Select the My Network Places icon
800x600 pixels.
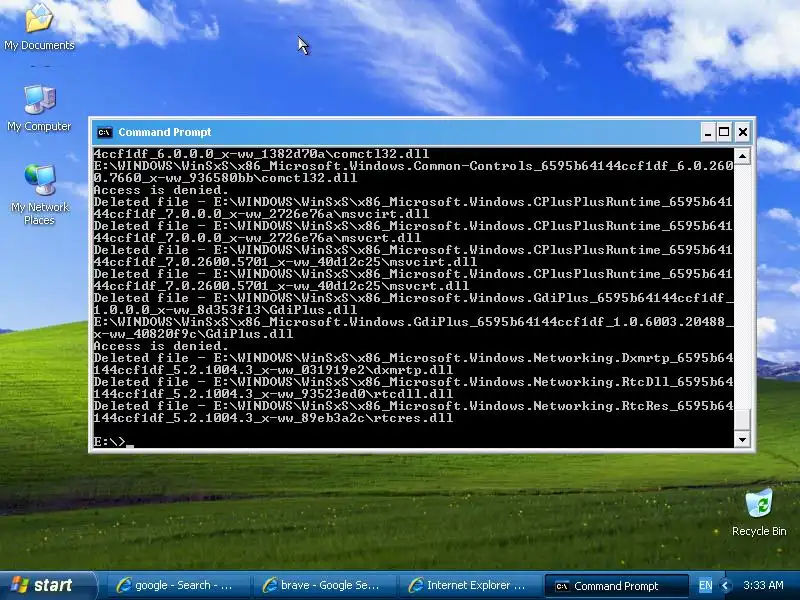pos(39,195)
